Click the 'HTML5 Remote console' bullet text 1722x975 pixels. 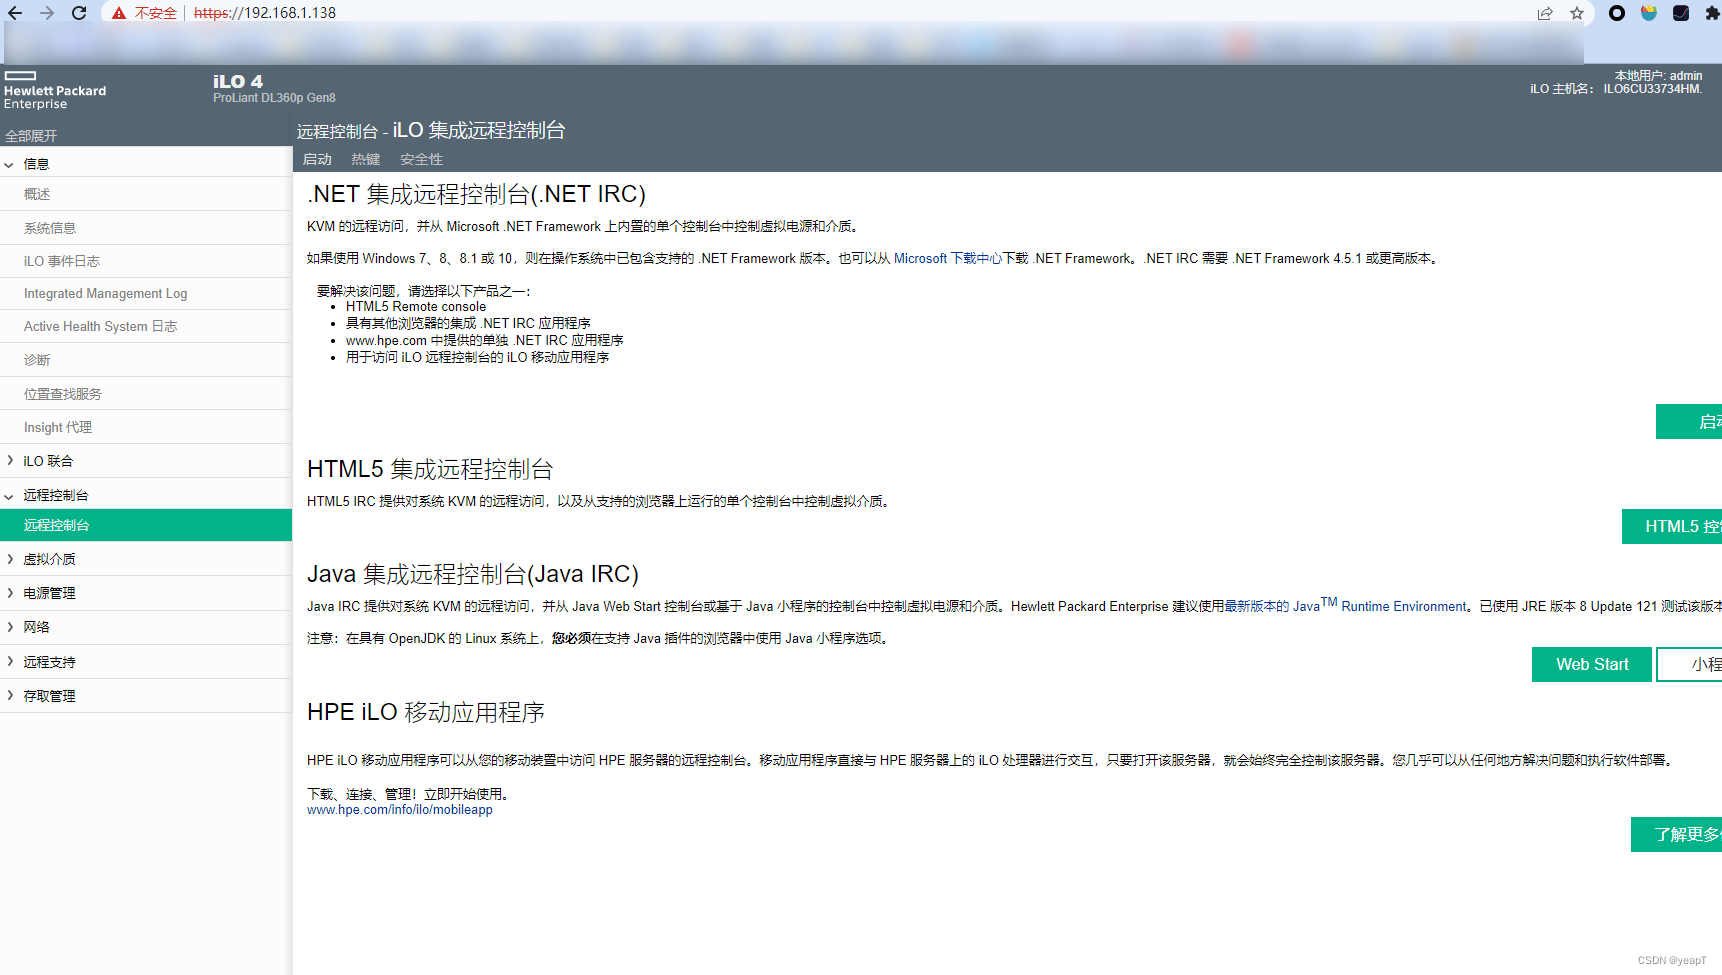point(416,307)
